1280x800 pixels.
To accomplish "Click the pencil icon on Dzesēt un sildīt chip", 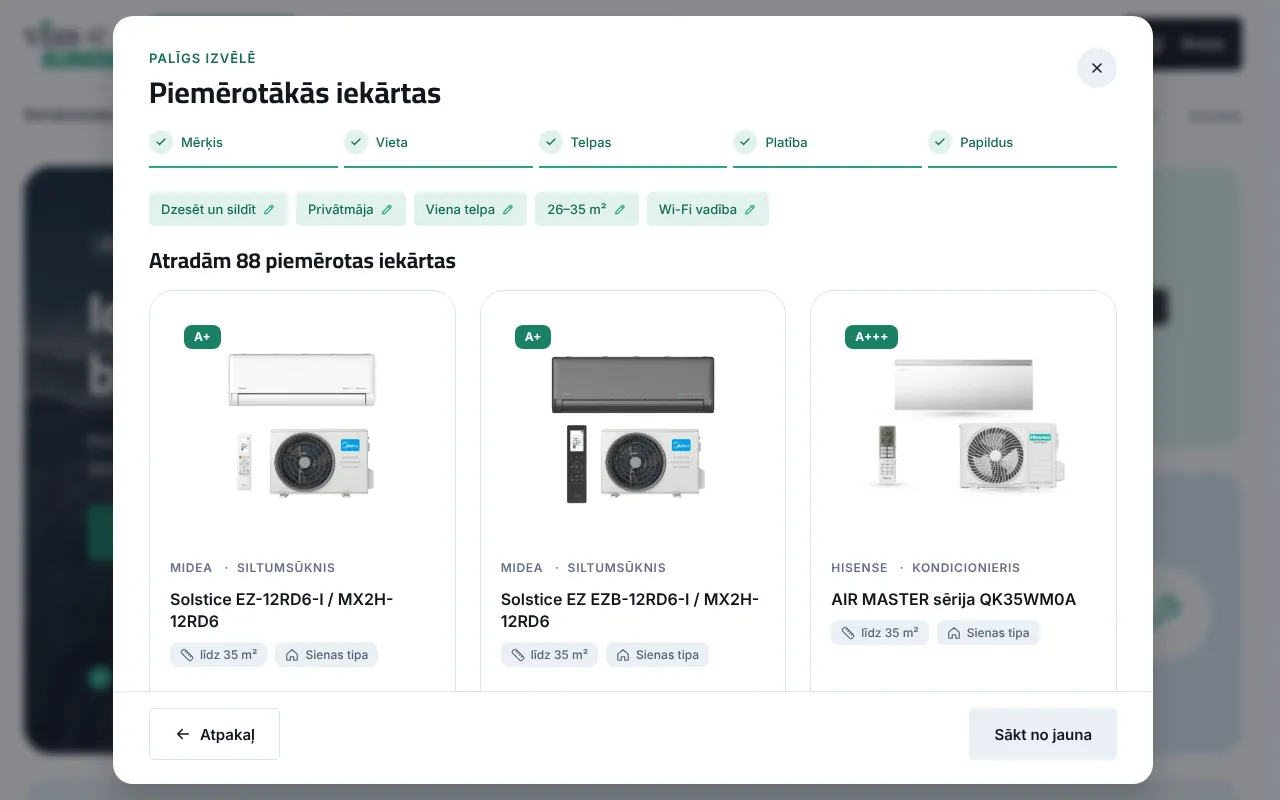I will [269, 210].
